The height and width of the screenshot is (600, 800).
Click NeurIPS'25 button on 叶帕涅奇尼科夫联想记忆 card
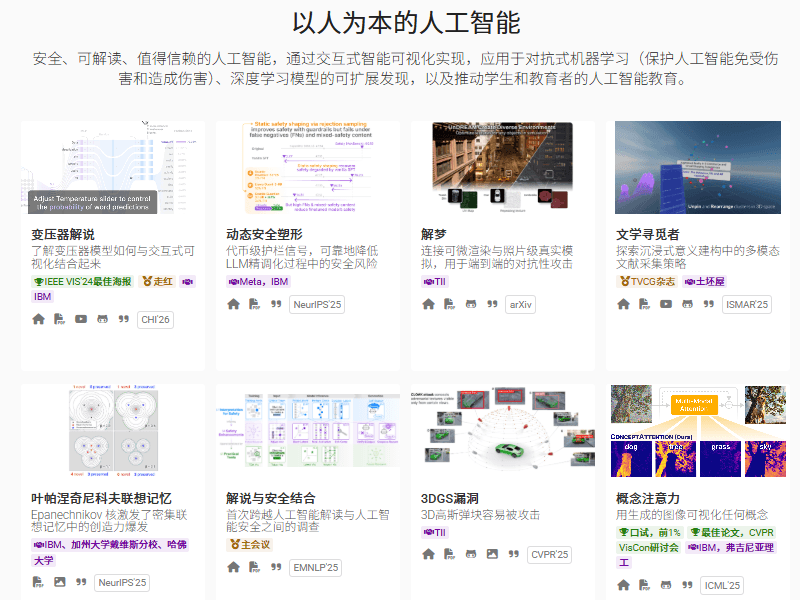[x=122, y=583]
